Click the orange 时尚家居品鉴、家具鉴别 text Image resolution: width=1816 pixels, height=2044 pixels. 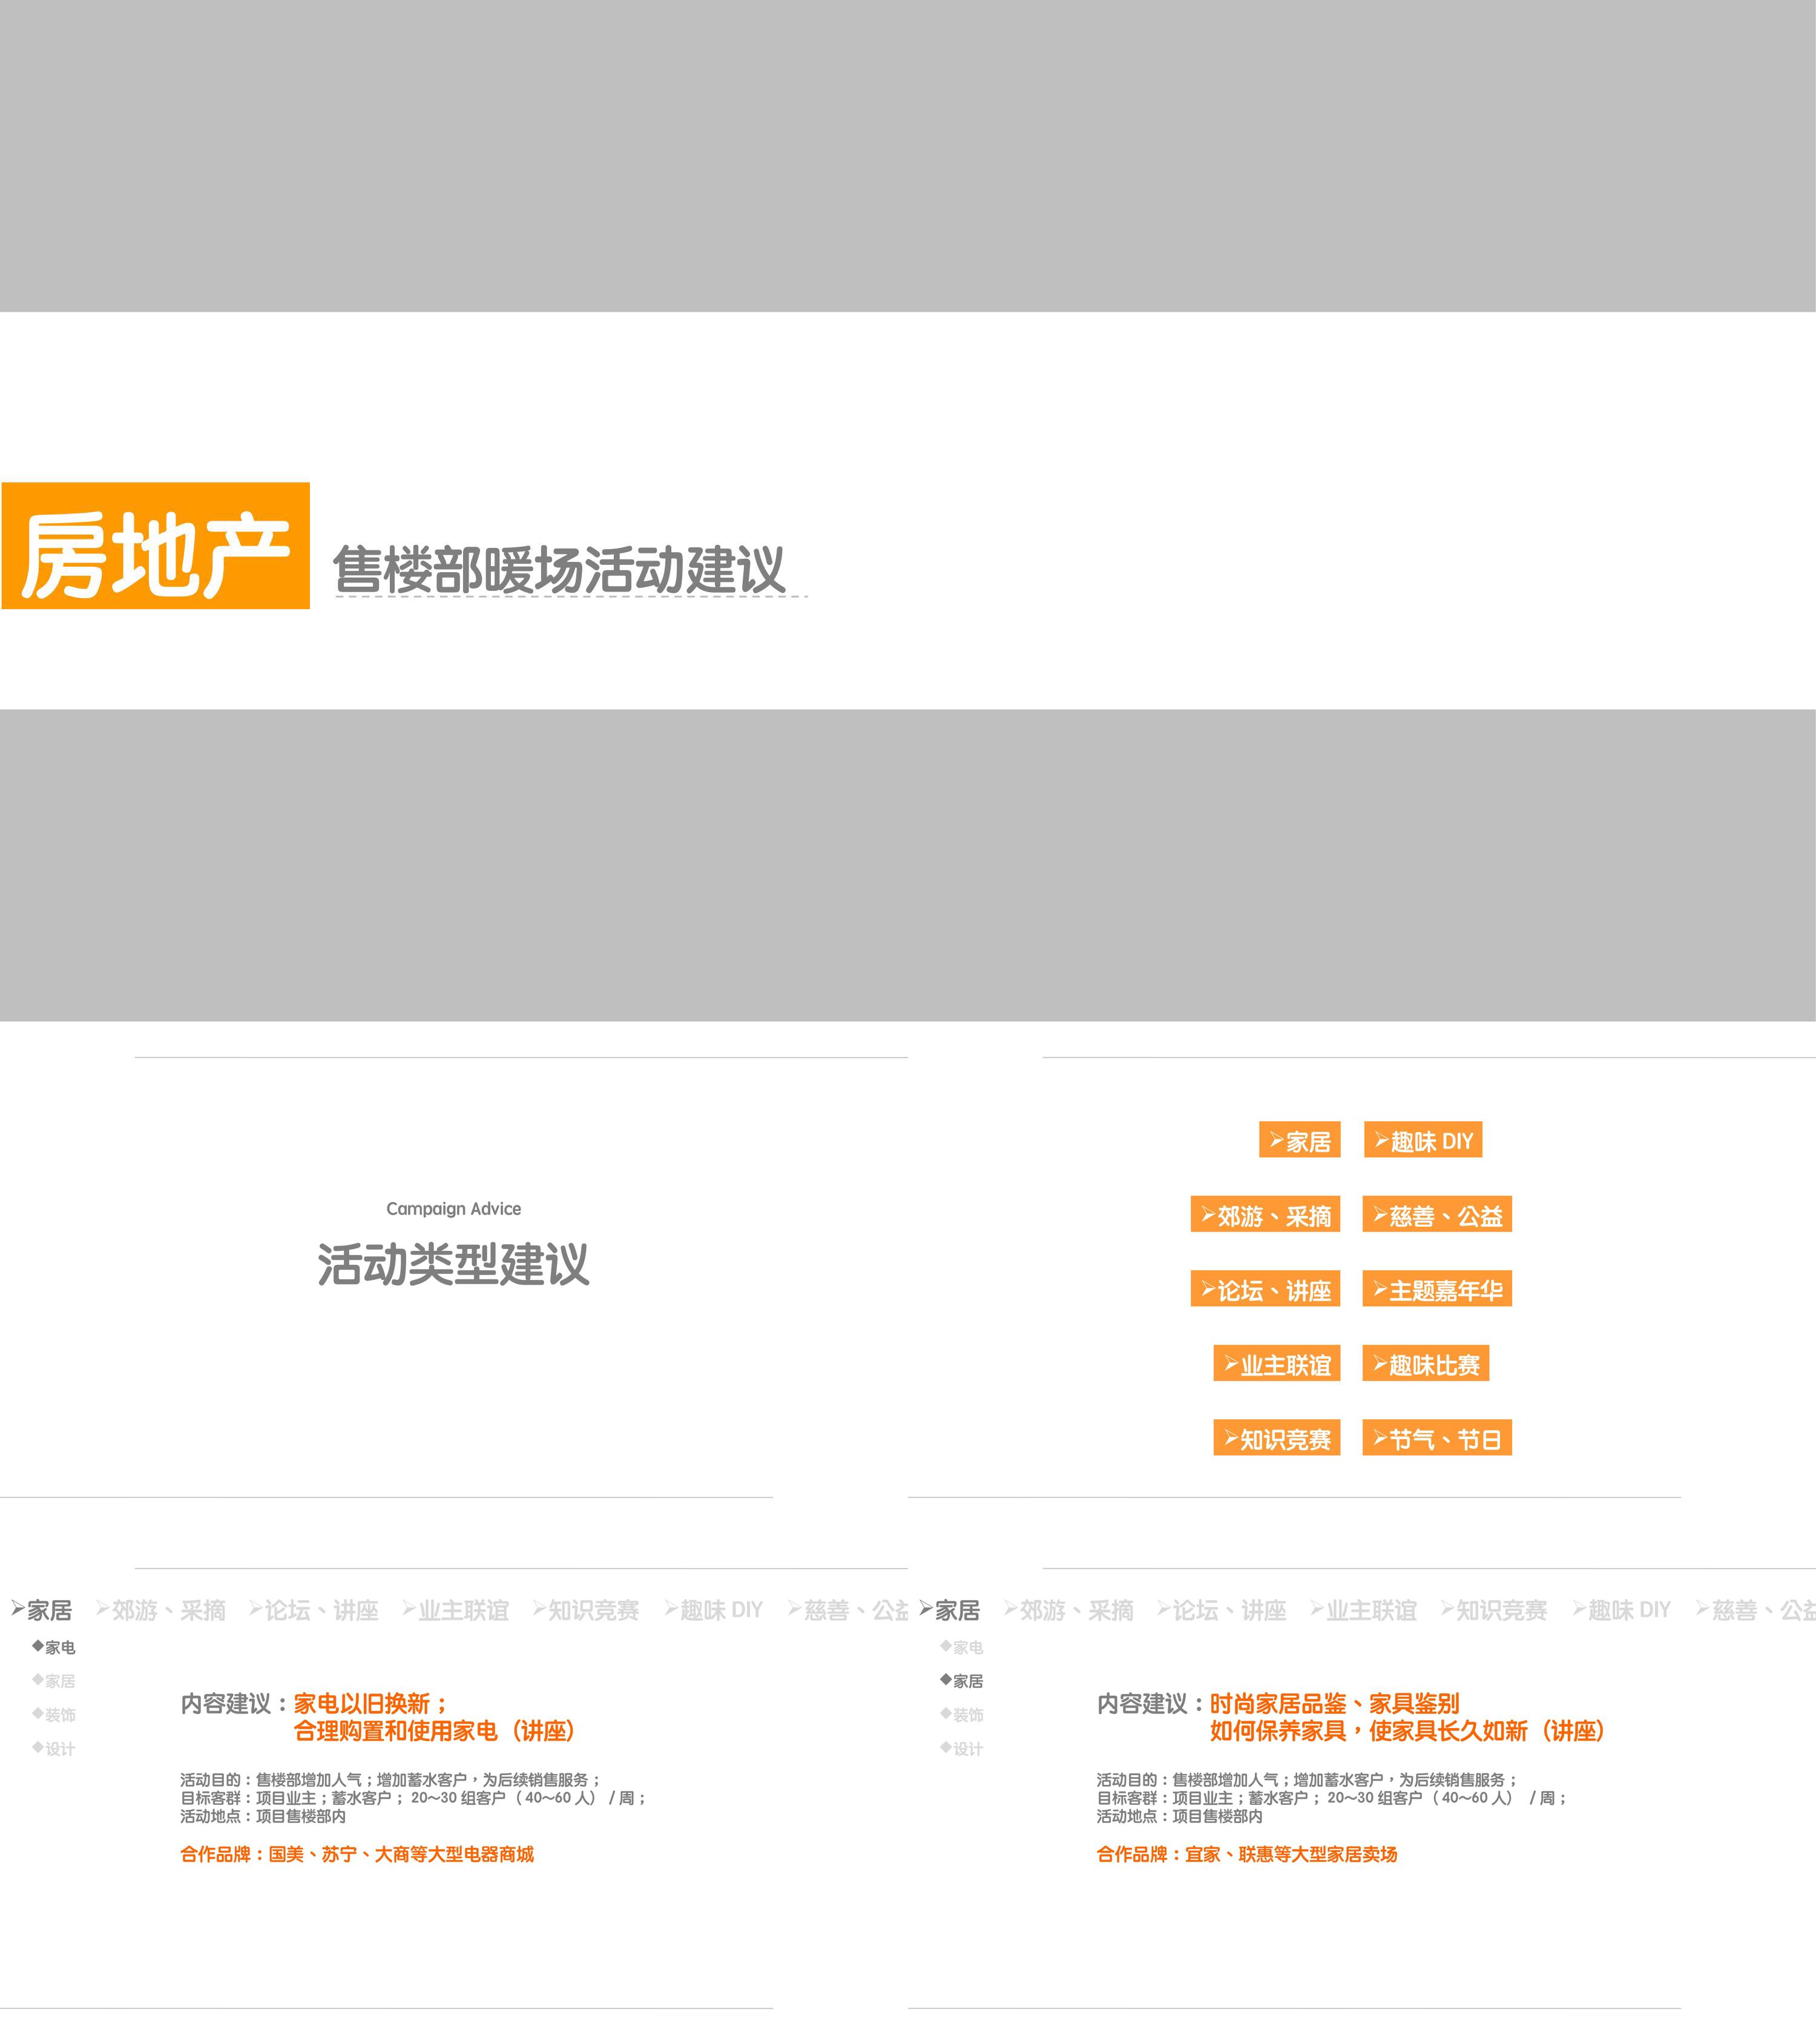1335,1704
